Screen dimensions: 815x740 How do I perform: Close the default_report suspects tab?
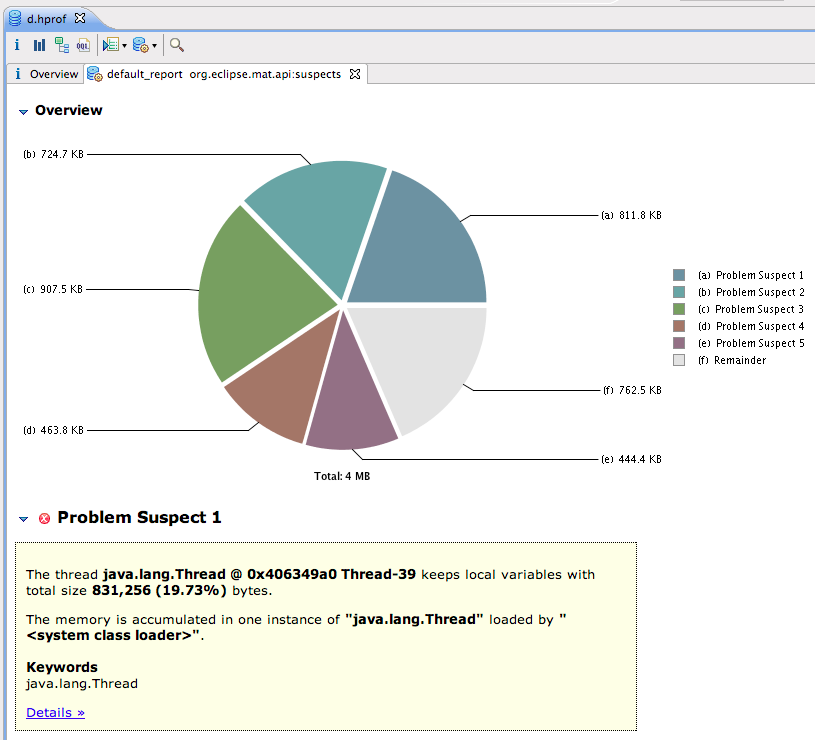point(355,74)
